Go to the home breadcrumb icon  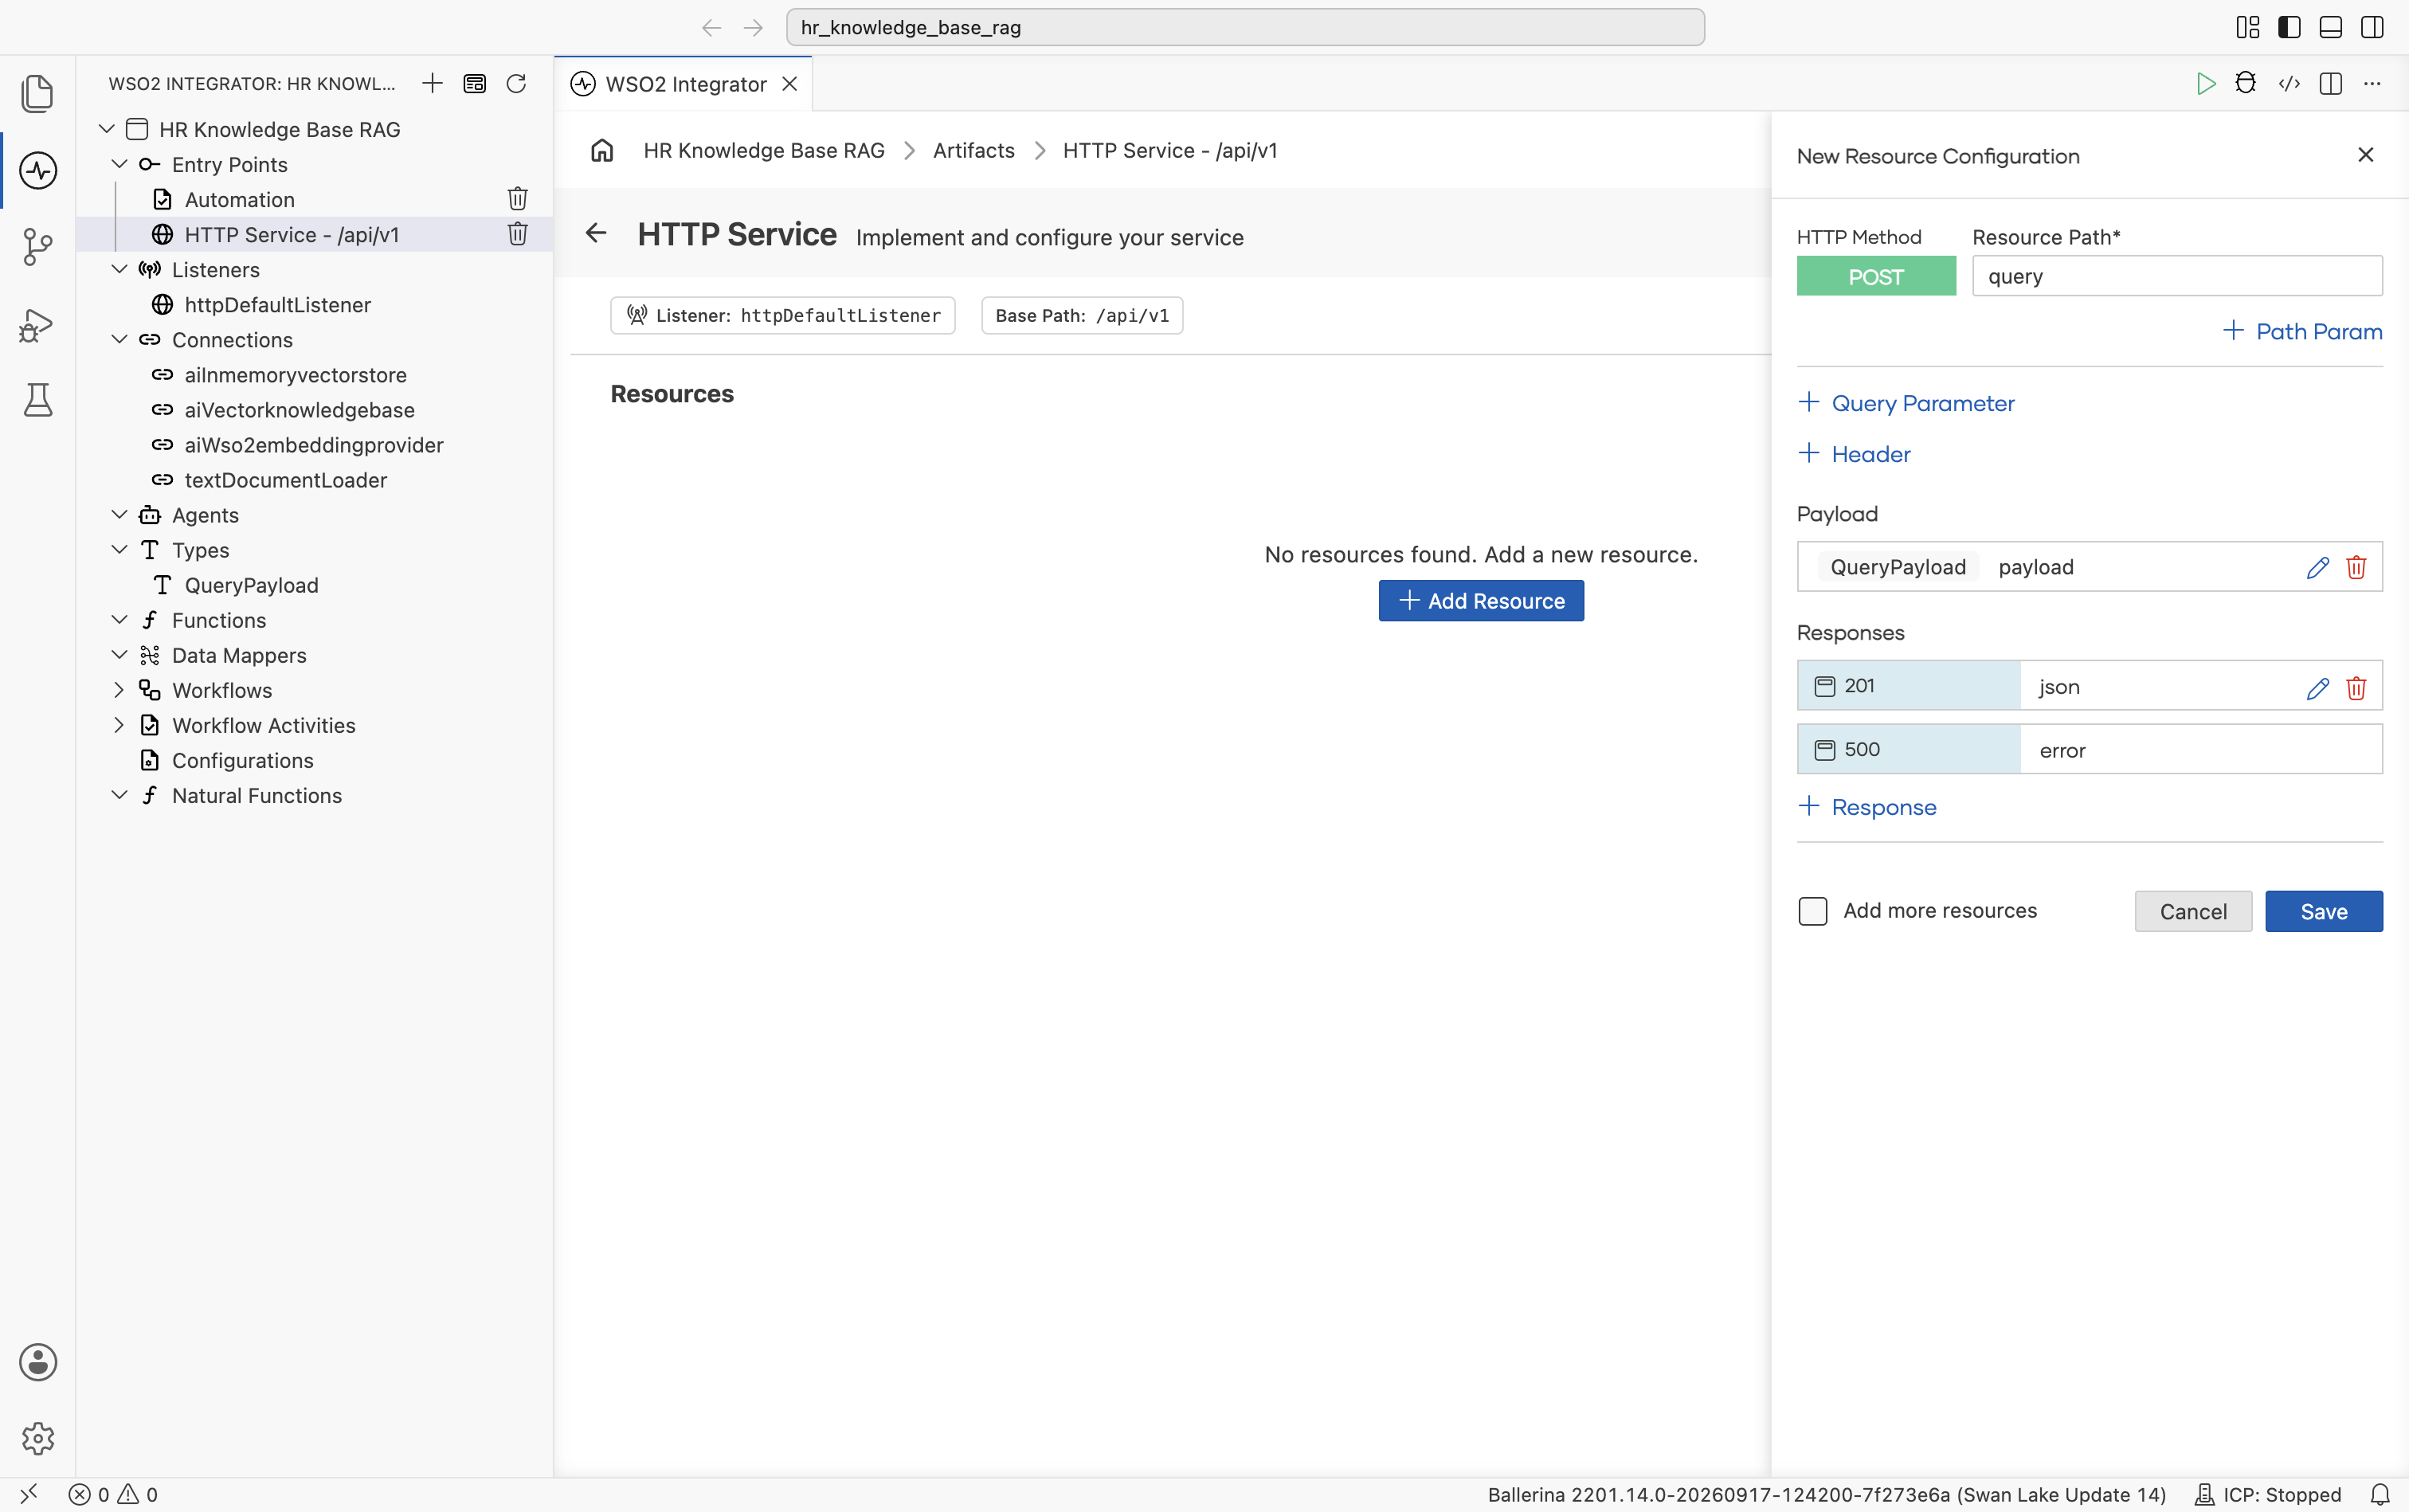(x=602, y=150)
